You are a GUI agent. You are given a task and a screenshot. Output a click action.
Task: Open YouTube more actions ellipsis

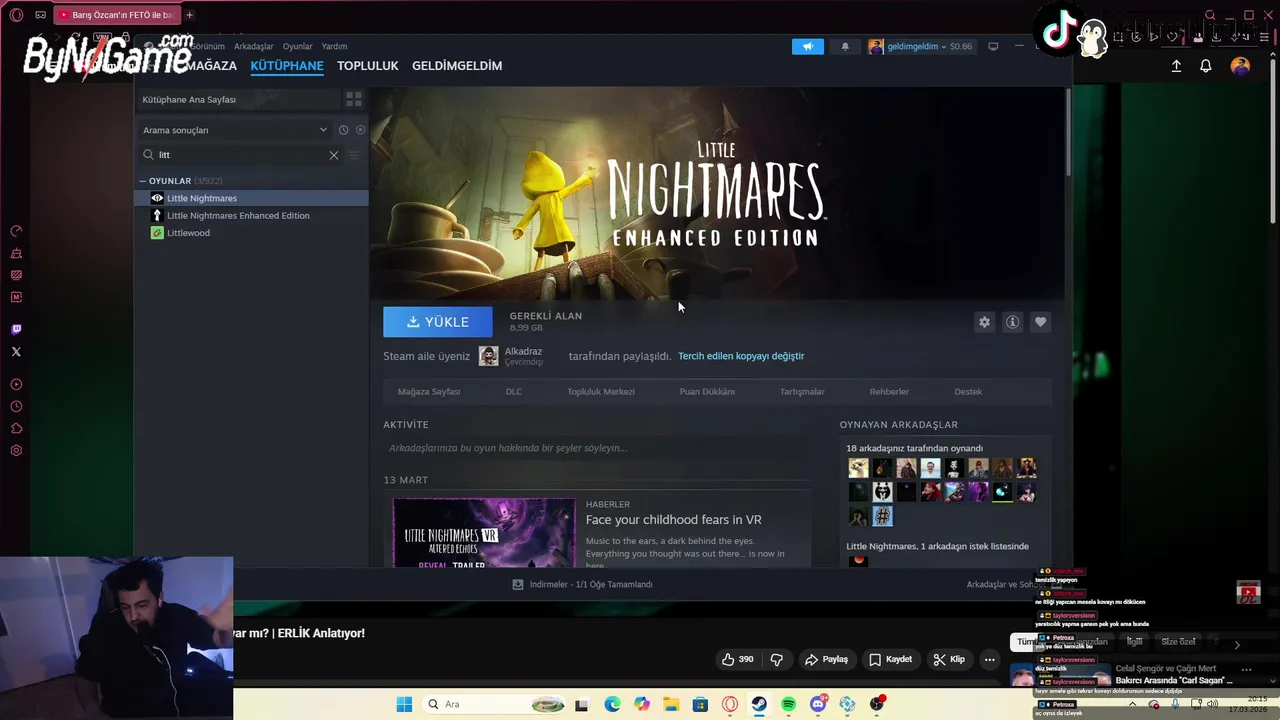click(x=989, y=659)
